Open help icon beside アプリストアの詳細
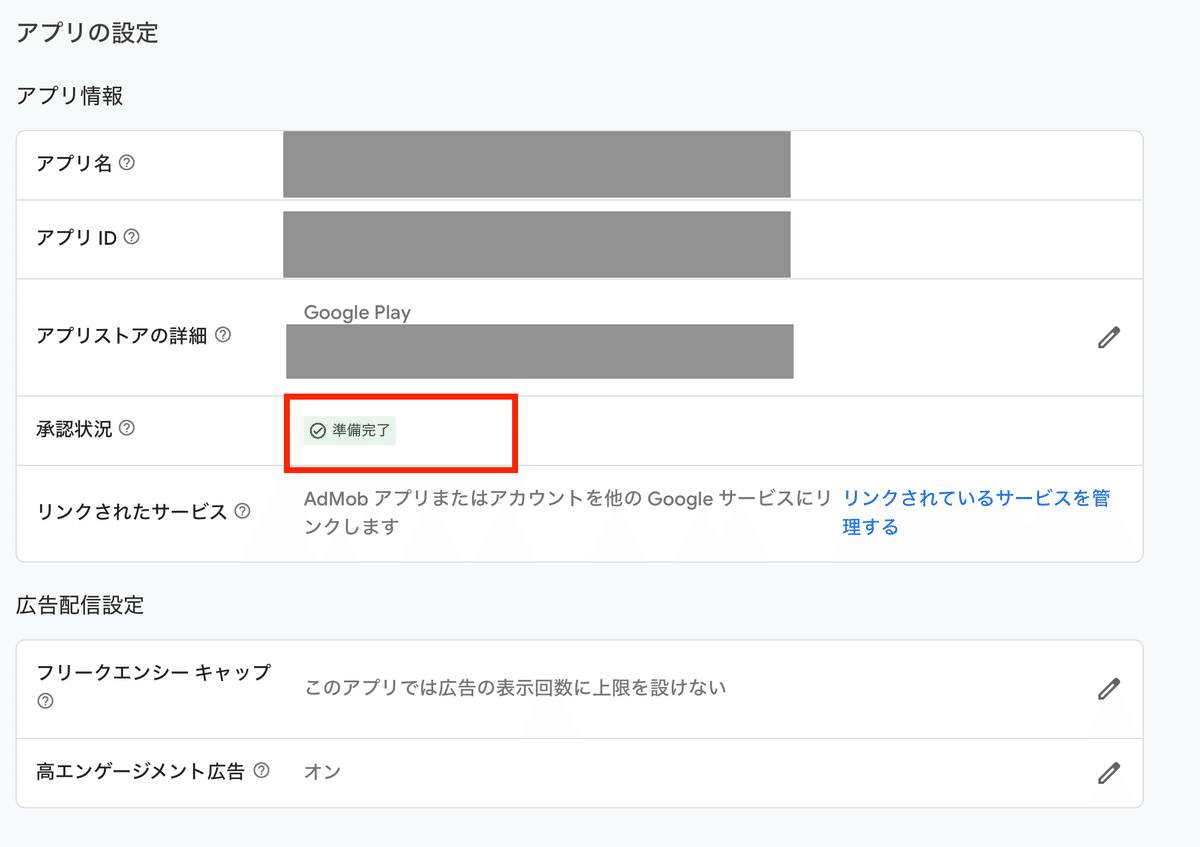The image size is (1200, 847). [223, 336]
